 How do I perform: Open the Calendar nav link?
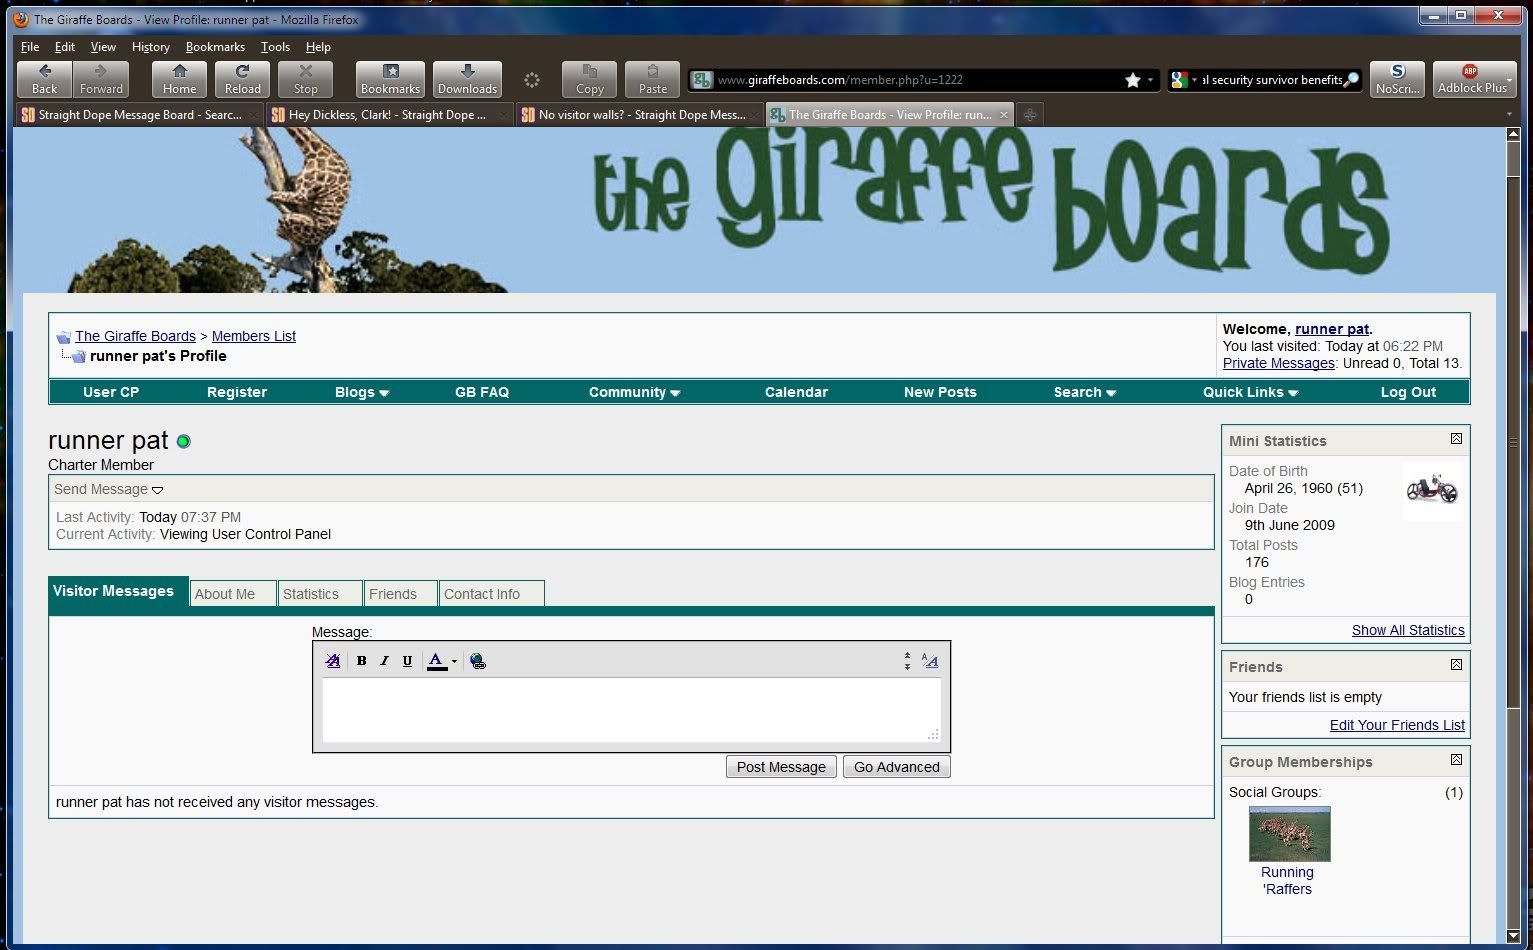[x=796, y=392]
